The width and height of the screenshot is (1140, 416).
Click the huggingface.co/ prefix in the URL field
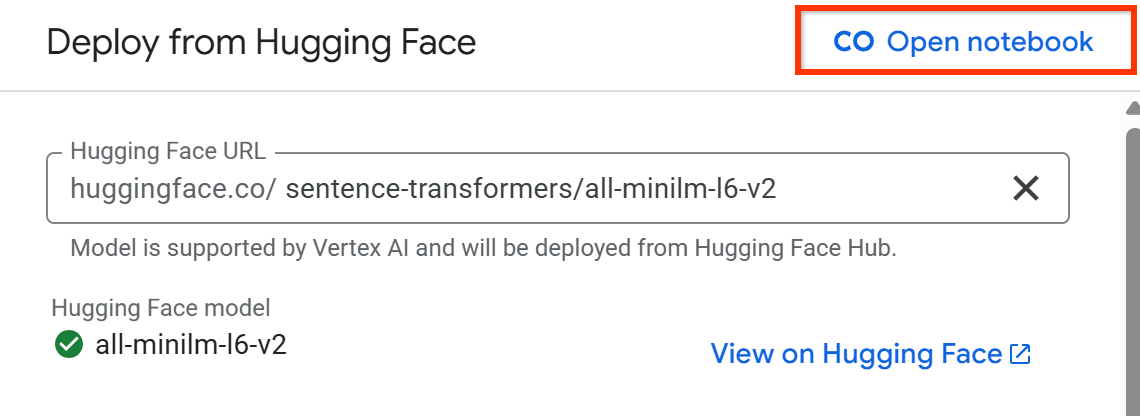[x=172, y=188]
